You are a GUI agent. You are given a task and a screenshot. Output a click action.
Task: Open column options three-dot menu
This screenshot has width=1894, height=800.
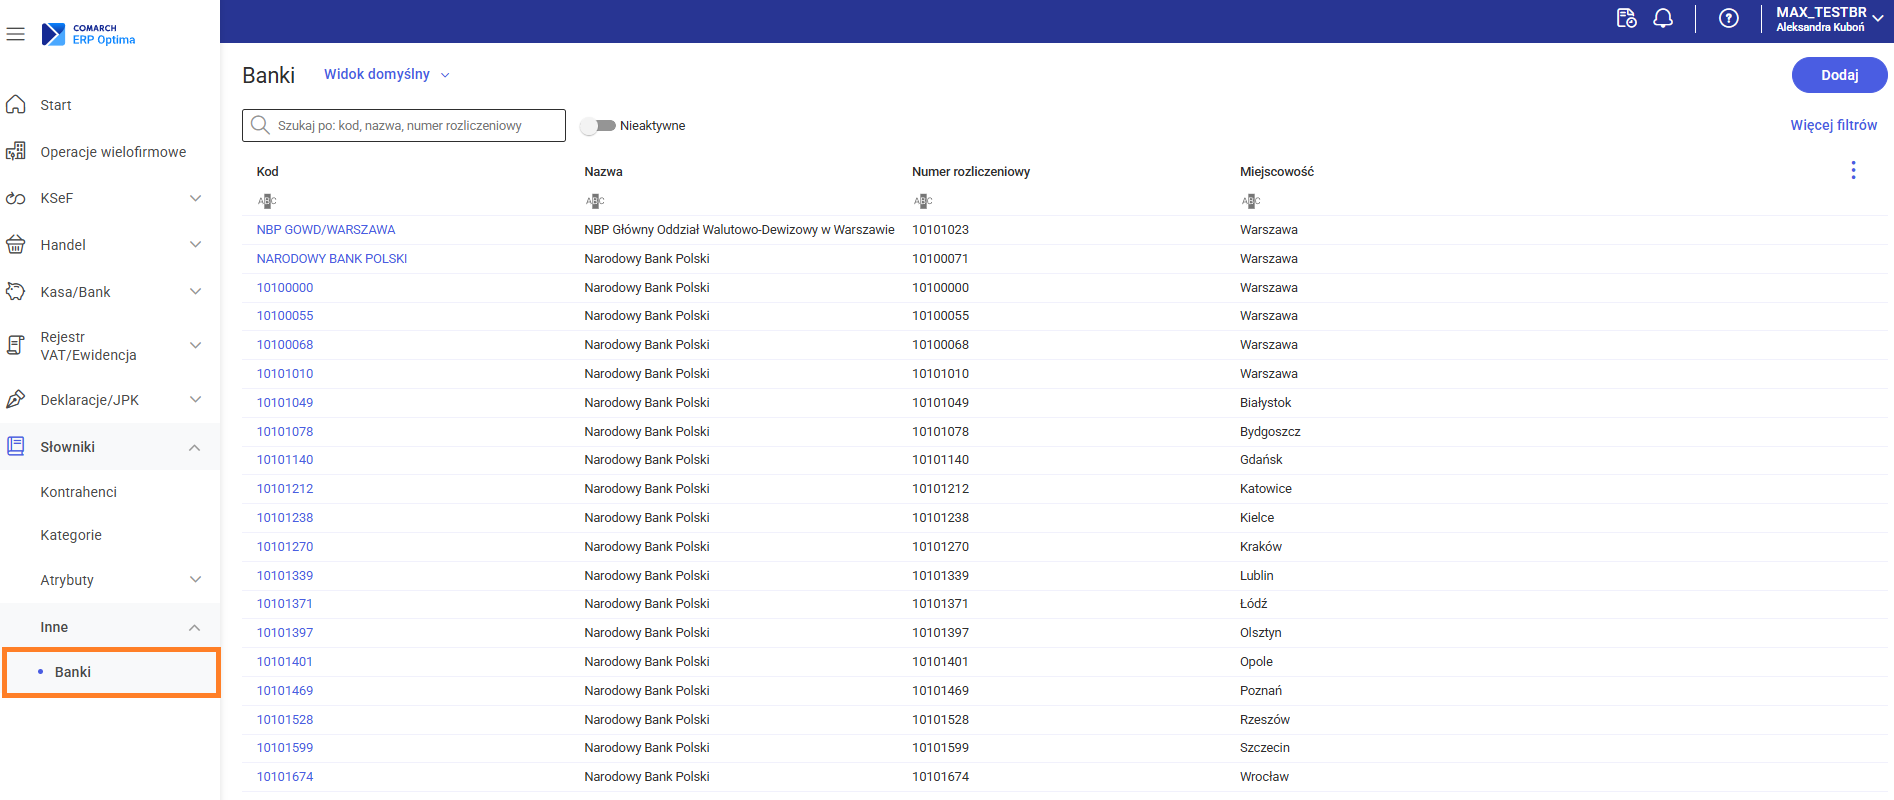1853,171
